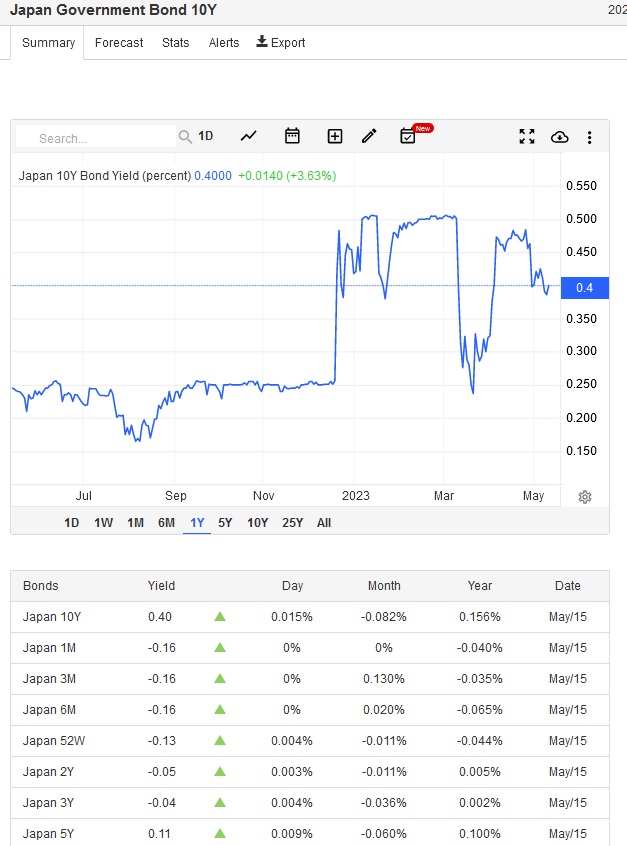Viewport: 627px width, 846px height.
Task: Open the calendar date range icon
Action: pos(292,136)
